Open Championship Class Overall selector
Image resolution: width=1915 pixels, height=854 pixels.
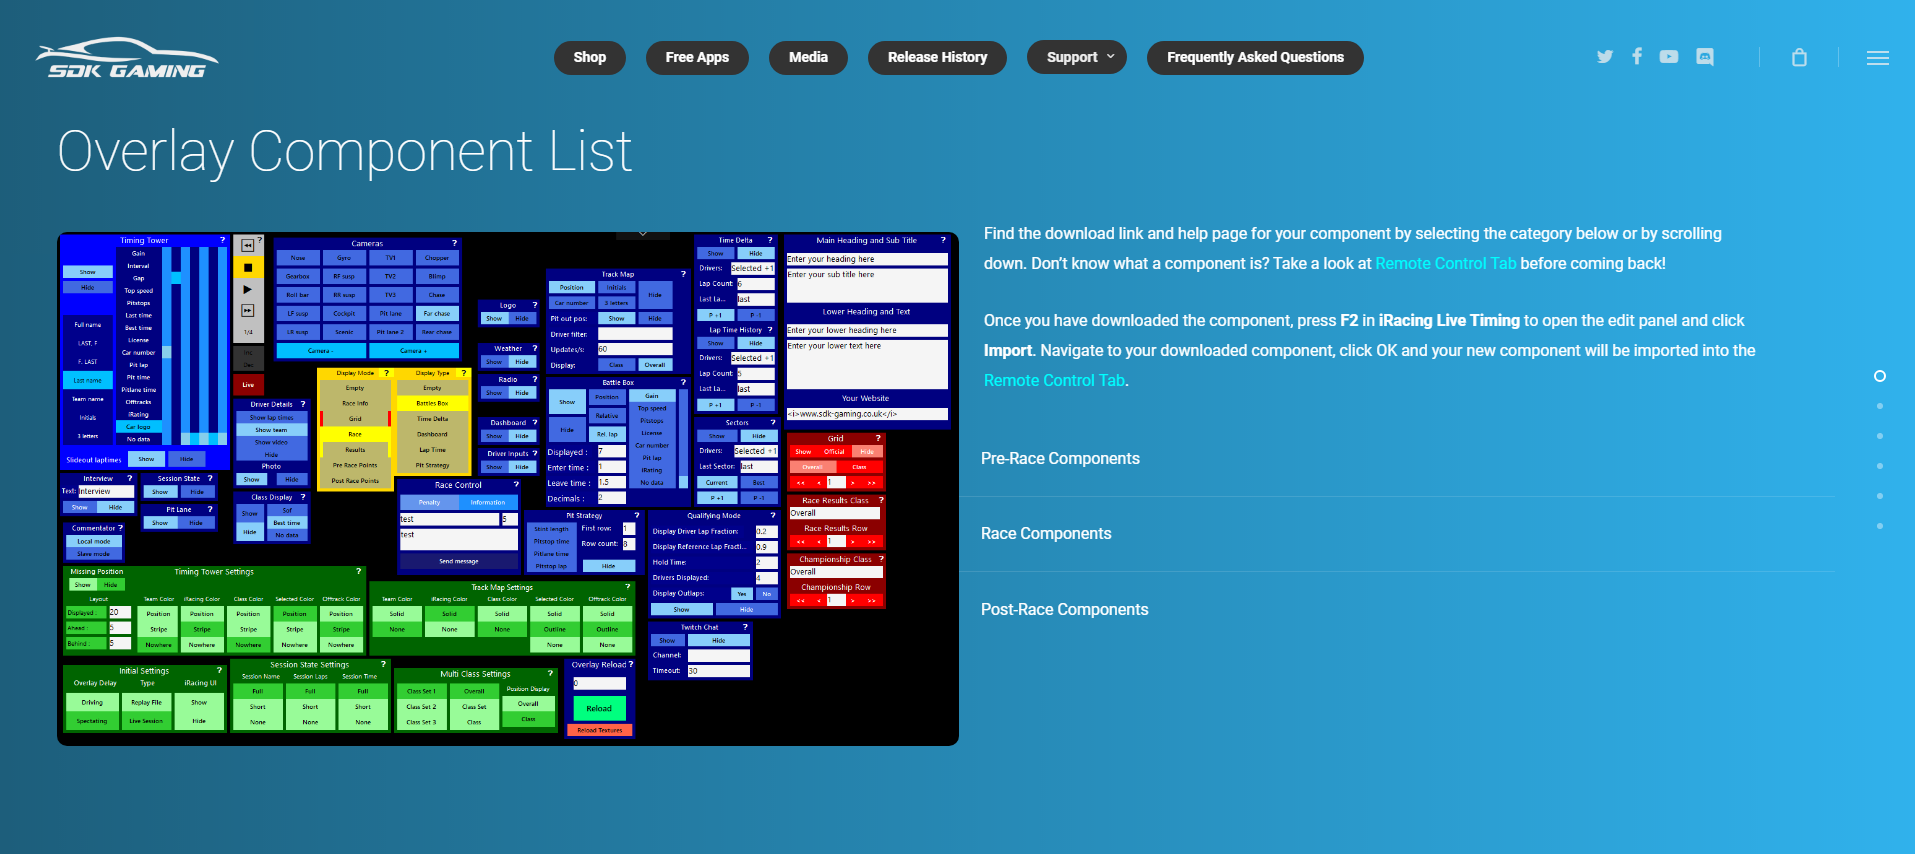click(x=835, y=572)
